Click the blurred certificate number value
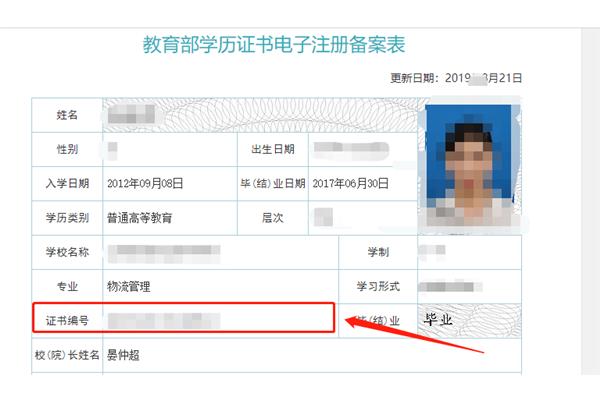This screenshot has height=400, width=600. (164, 321)
